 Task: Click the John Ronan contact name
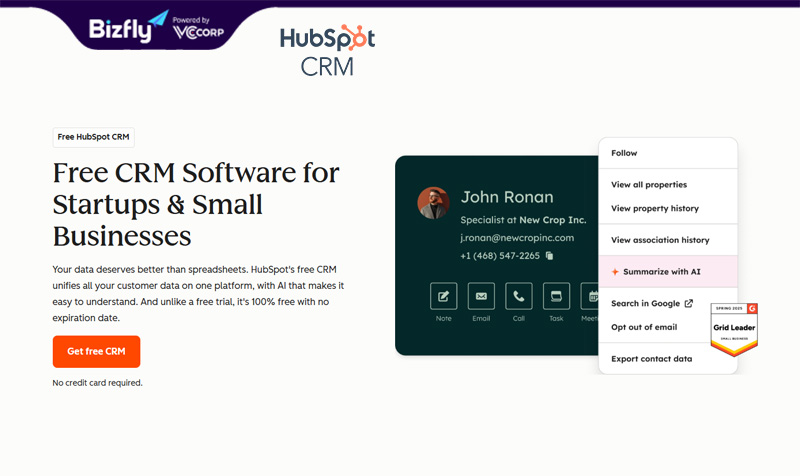click(x=507, y=197)
